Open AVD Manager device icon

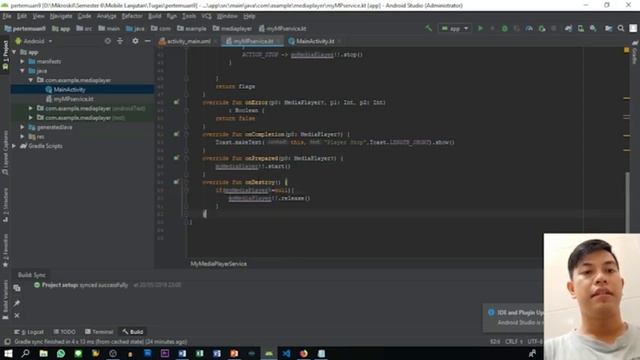[580, 29]
